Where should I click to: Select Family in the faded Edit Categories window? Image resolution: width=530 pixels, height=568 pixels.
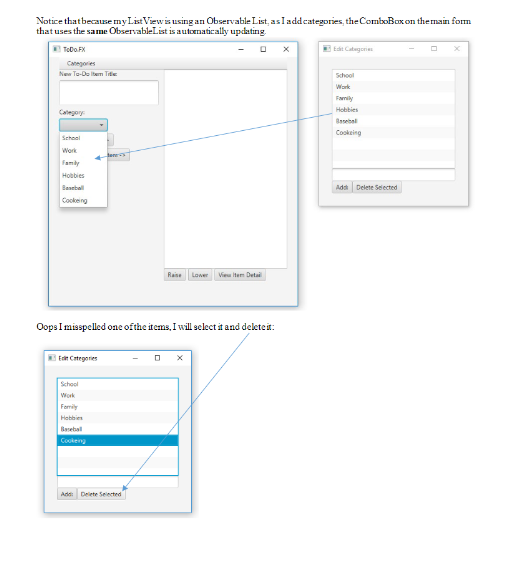pos(393,98)
